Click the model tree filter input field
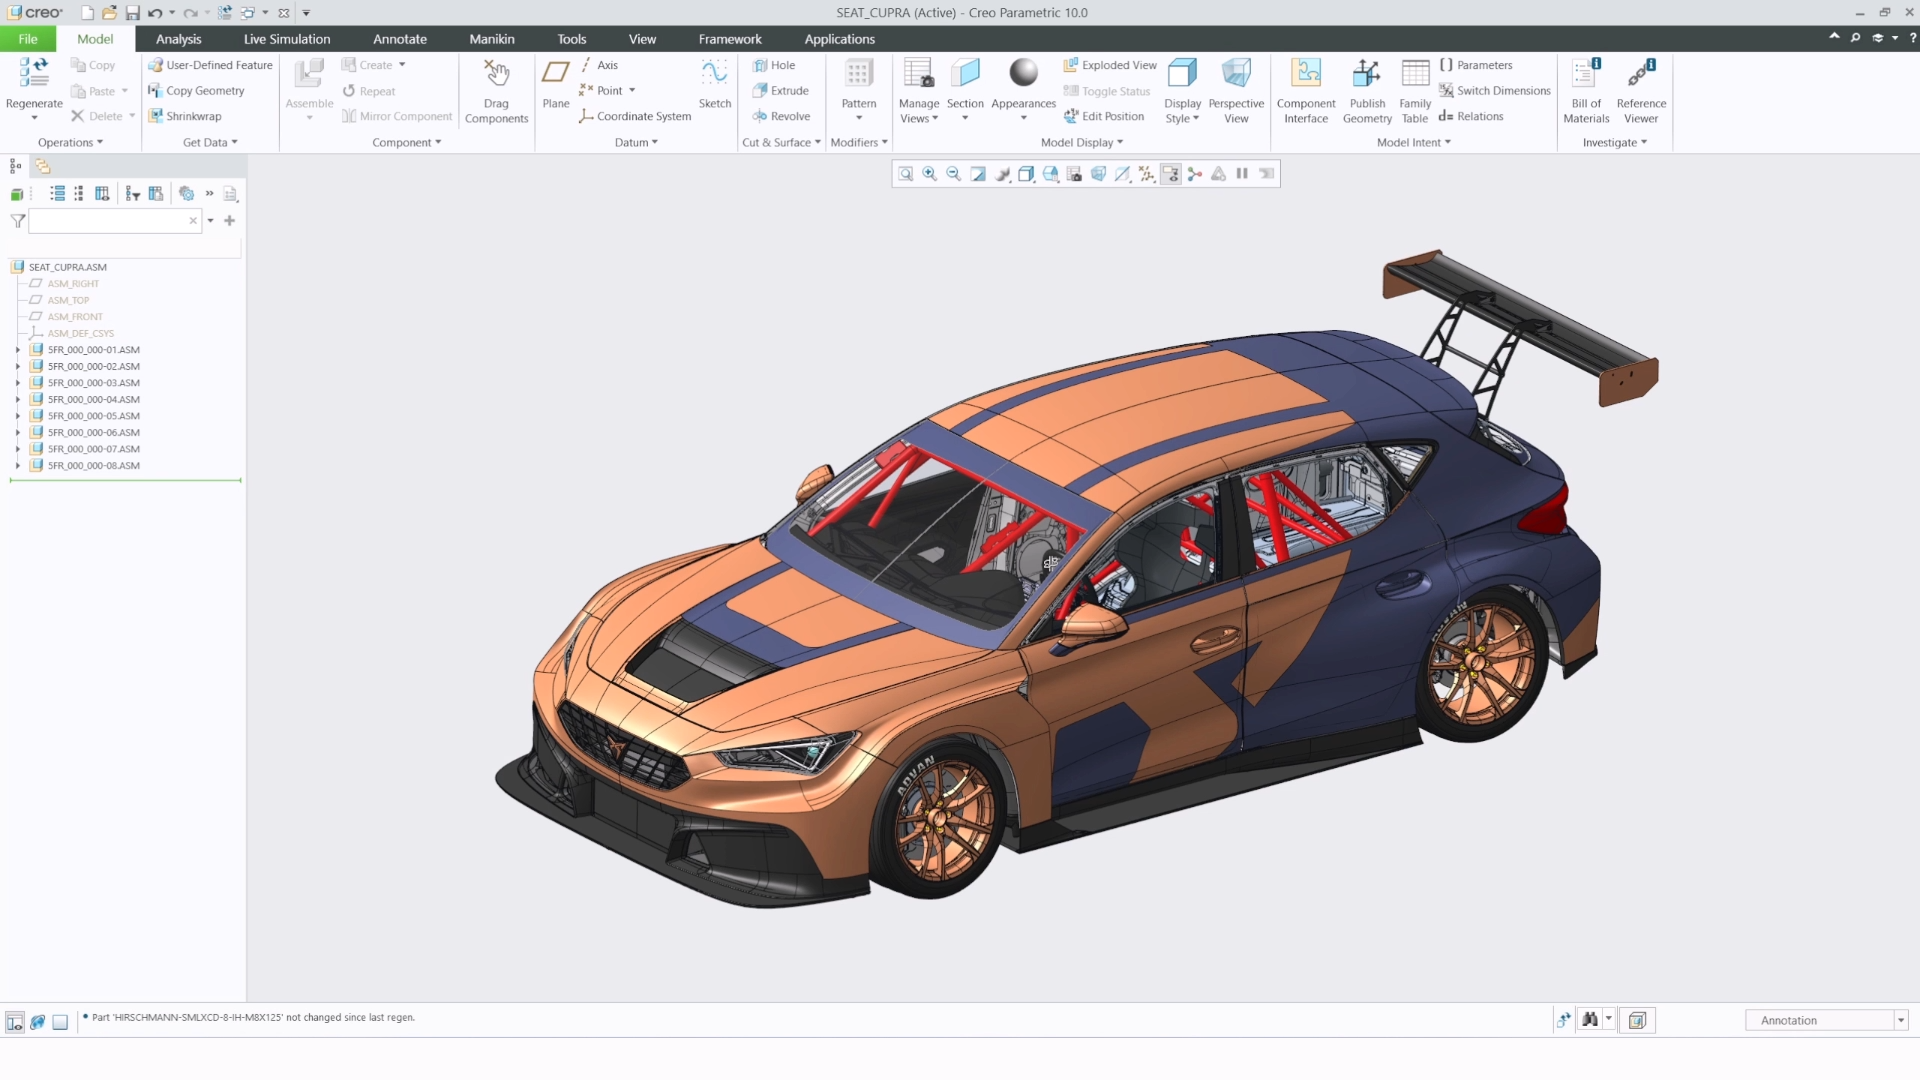1920x1080 pixels. [x=115, y=221]
